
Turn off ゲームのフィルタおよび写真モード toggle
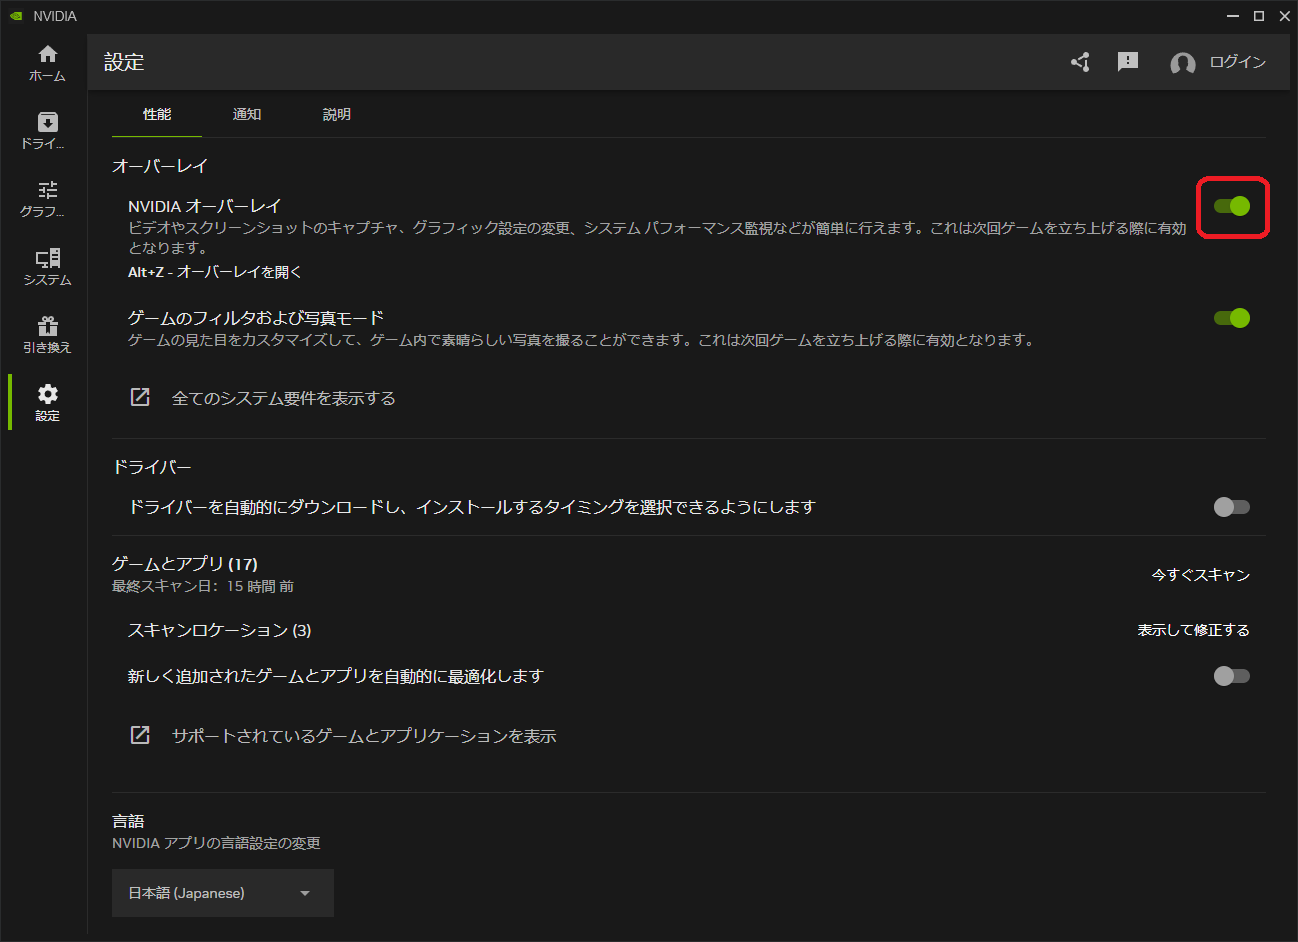(x=1232, y=318)
